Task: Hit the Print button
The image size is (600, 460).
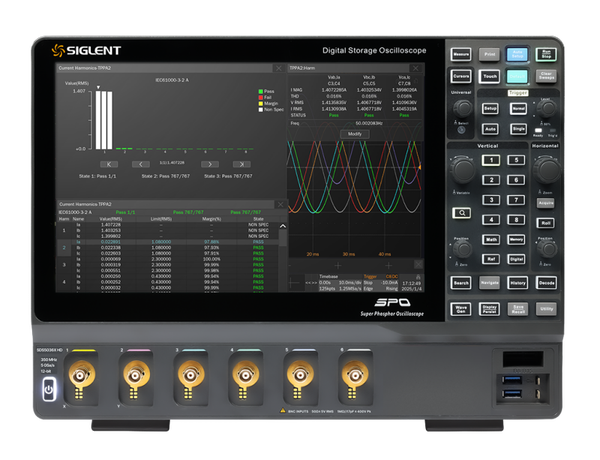Action: 489,54
